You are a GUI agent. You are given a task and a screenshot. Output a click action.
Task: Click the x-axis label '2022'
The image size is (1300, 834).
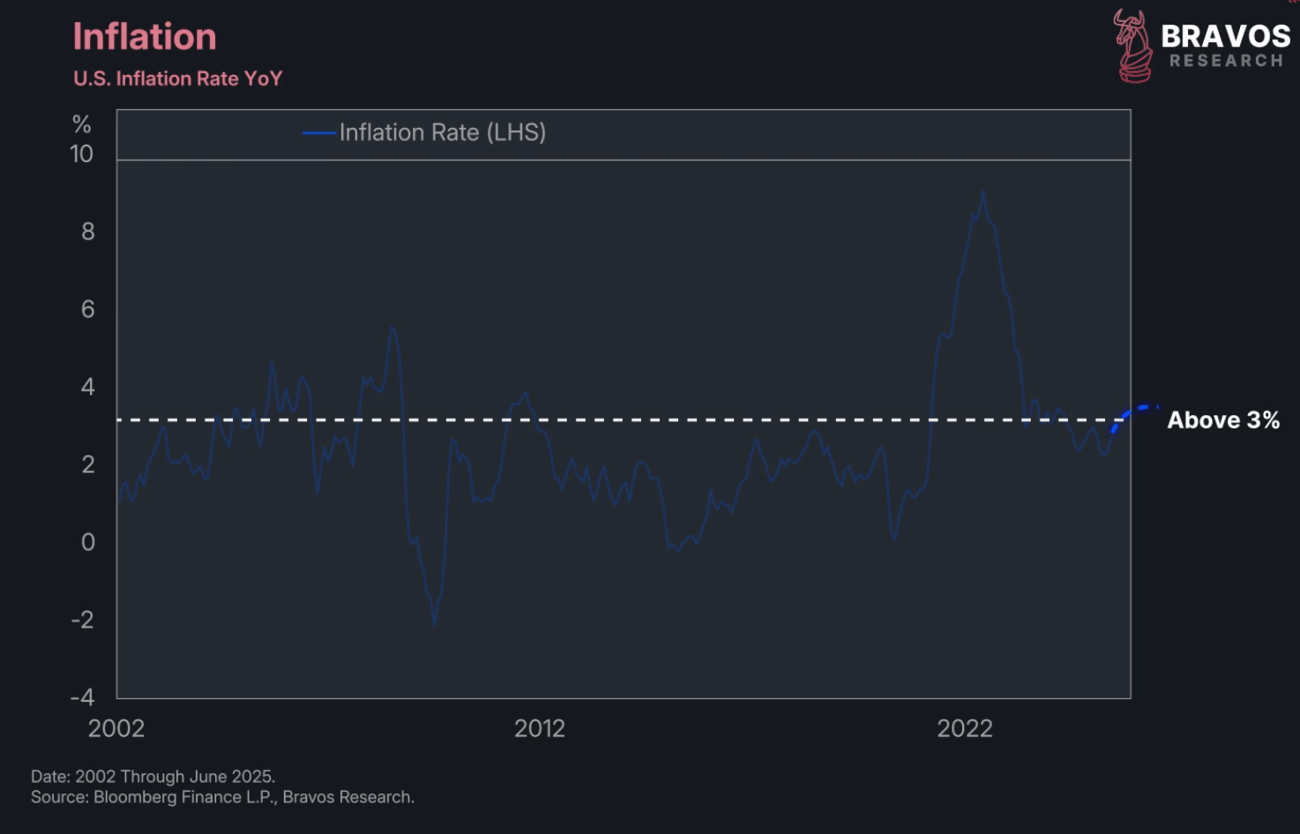[965, 728]
